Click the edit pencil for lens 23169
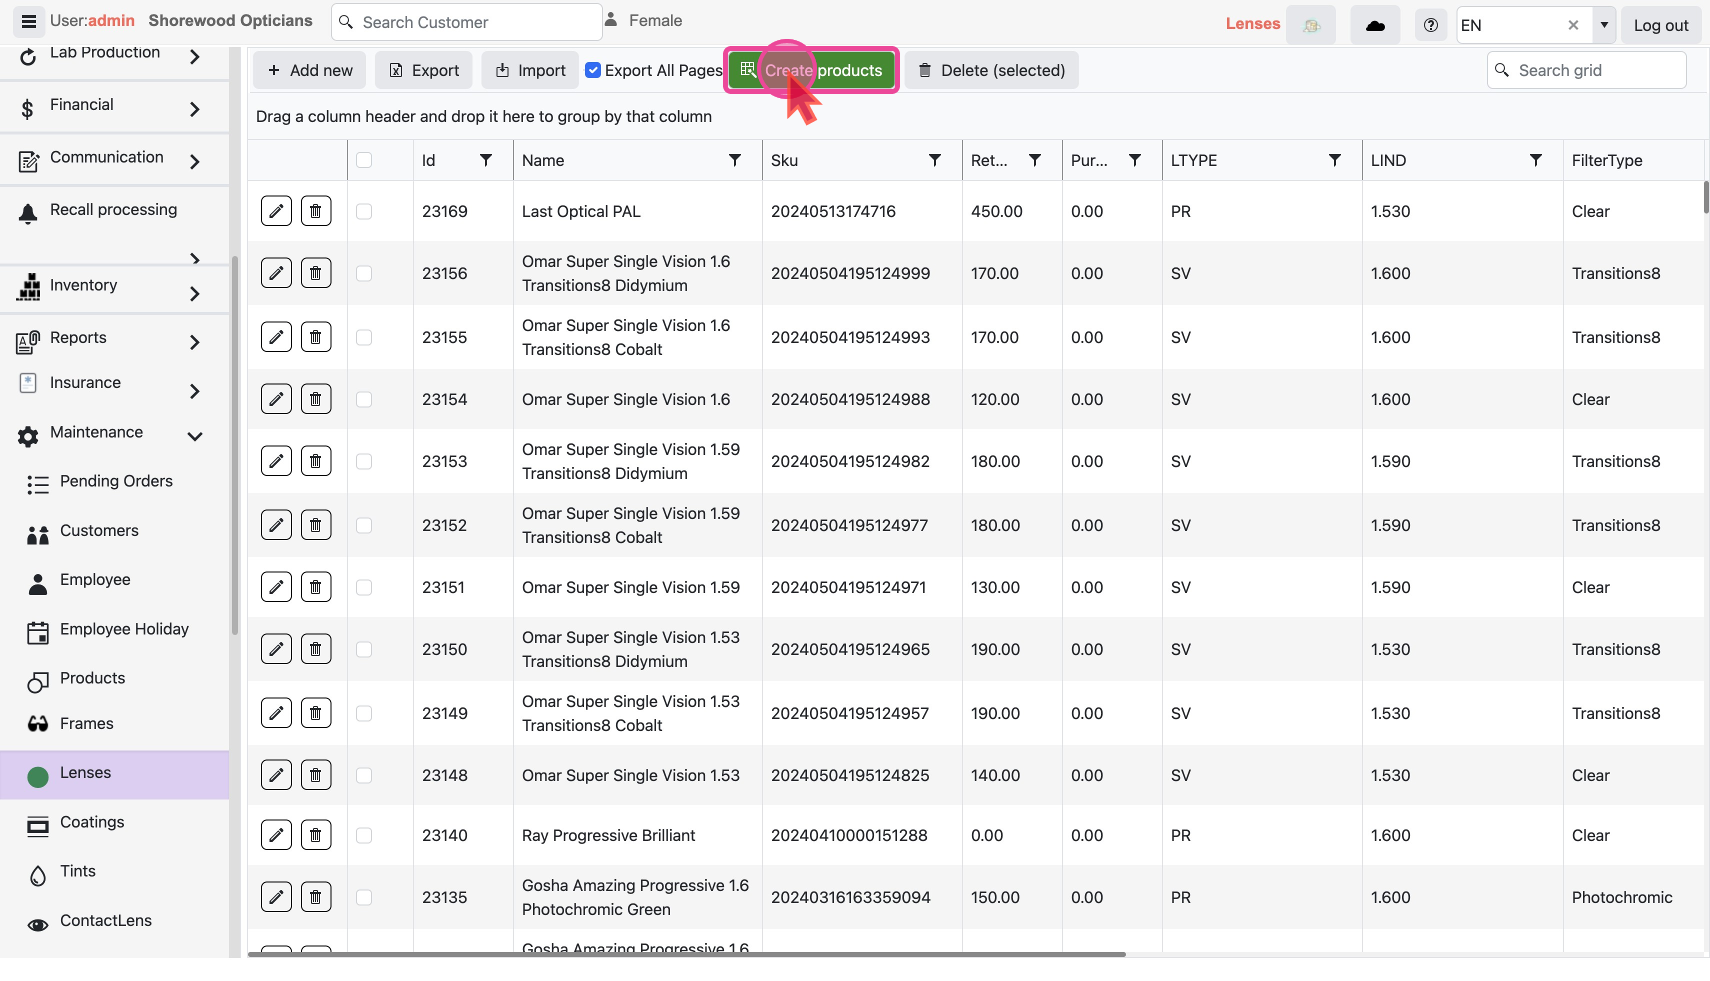Viewport: 1710px width, 981px height. coord(276,211)
